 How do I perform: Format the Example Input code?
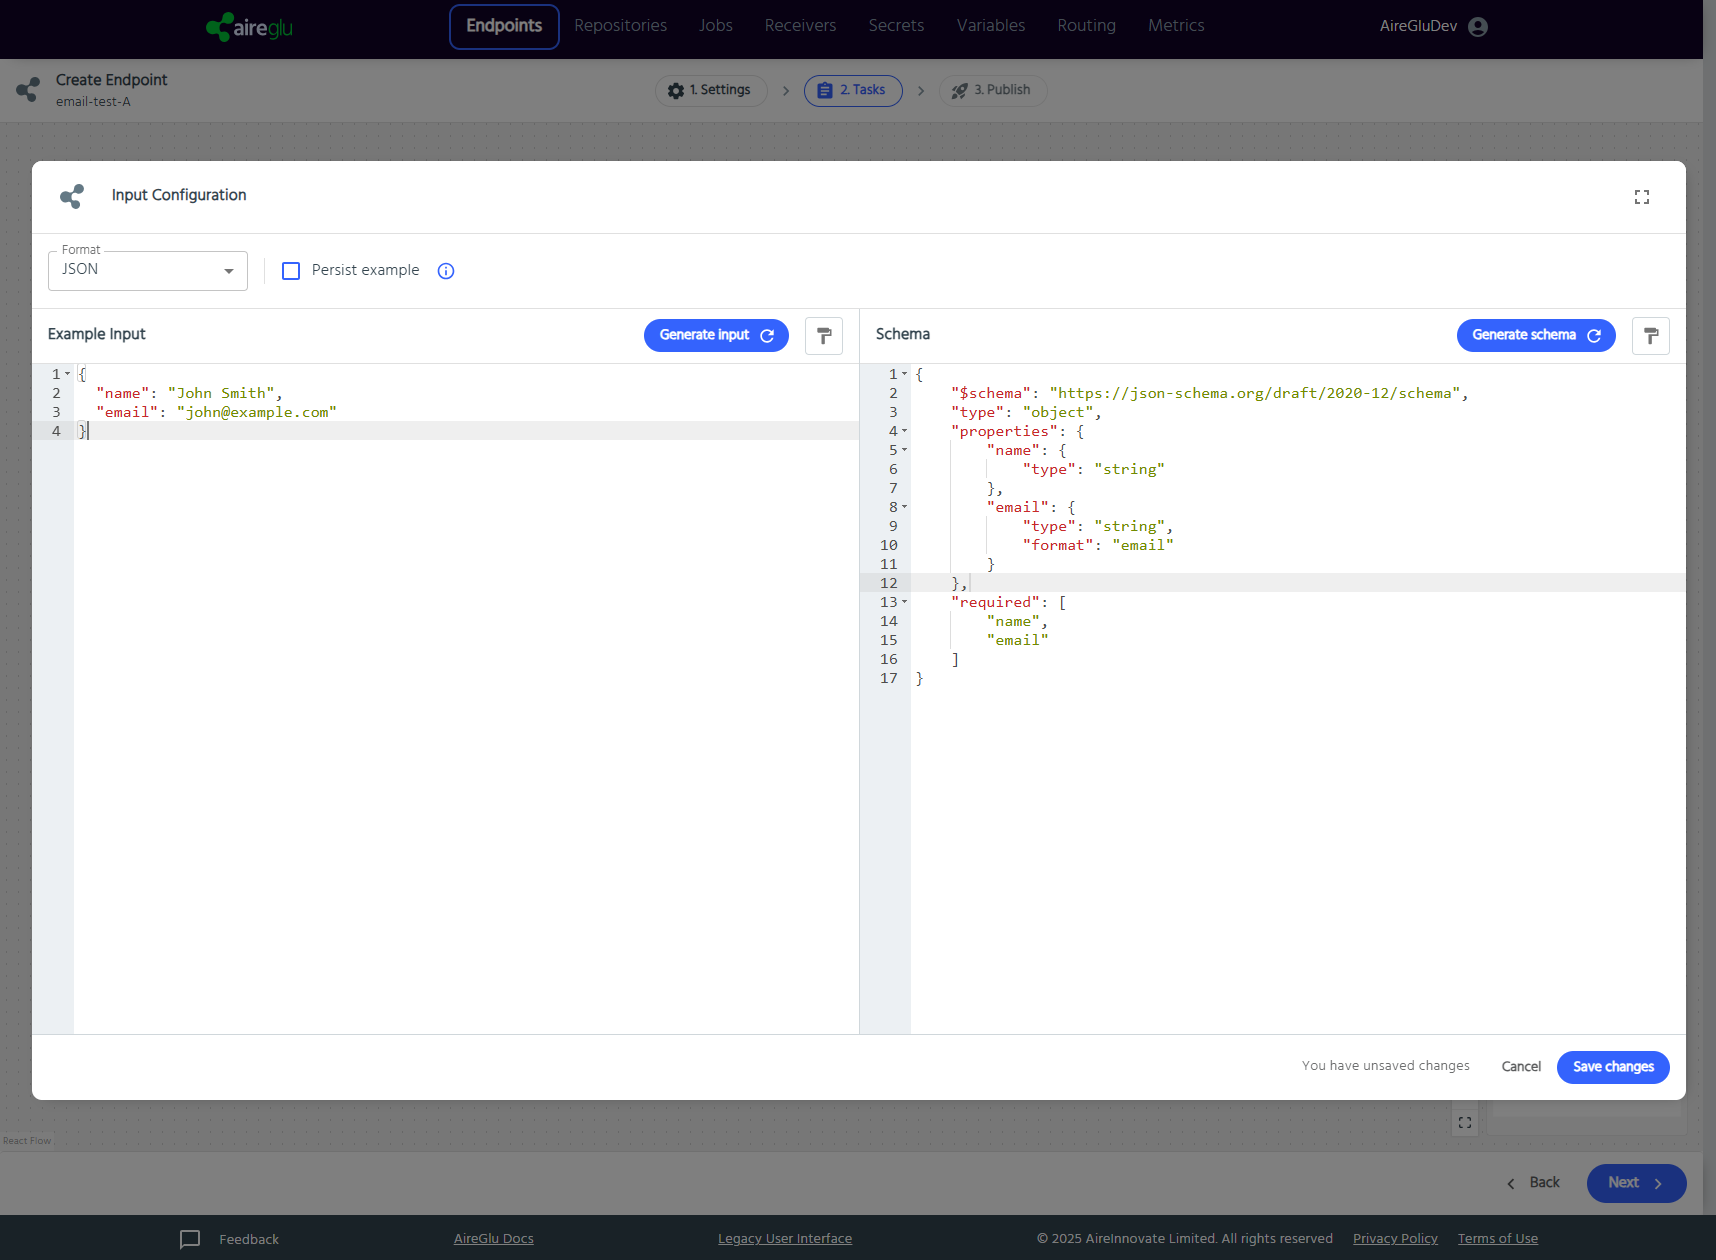824,336
